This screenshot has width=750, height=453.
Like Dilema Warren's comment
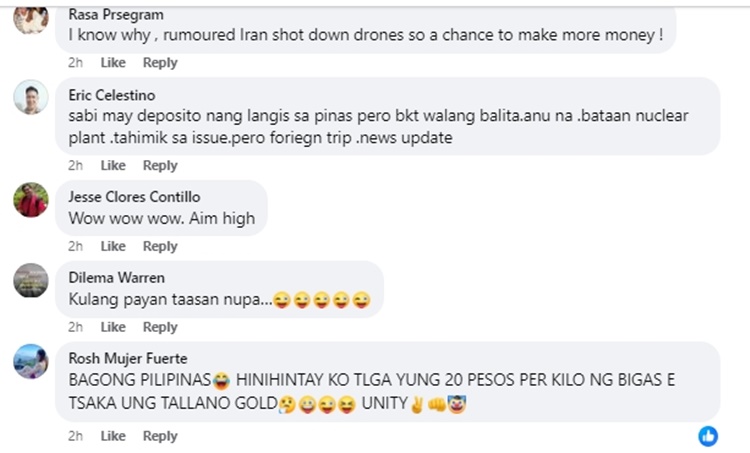coord(113,327)
